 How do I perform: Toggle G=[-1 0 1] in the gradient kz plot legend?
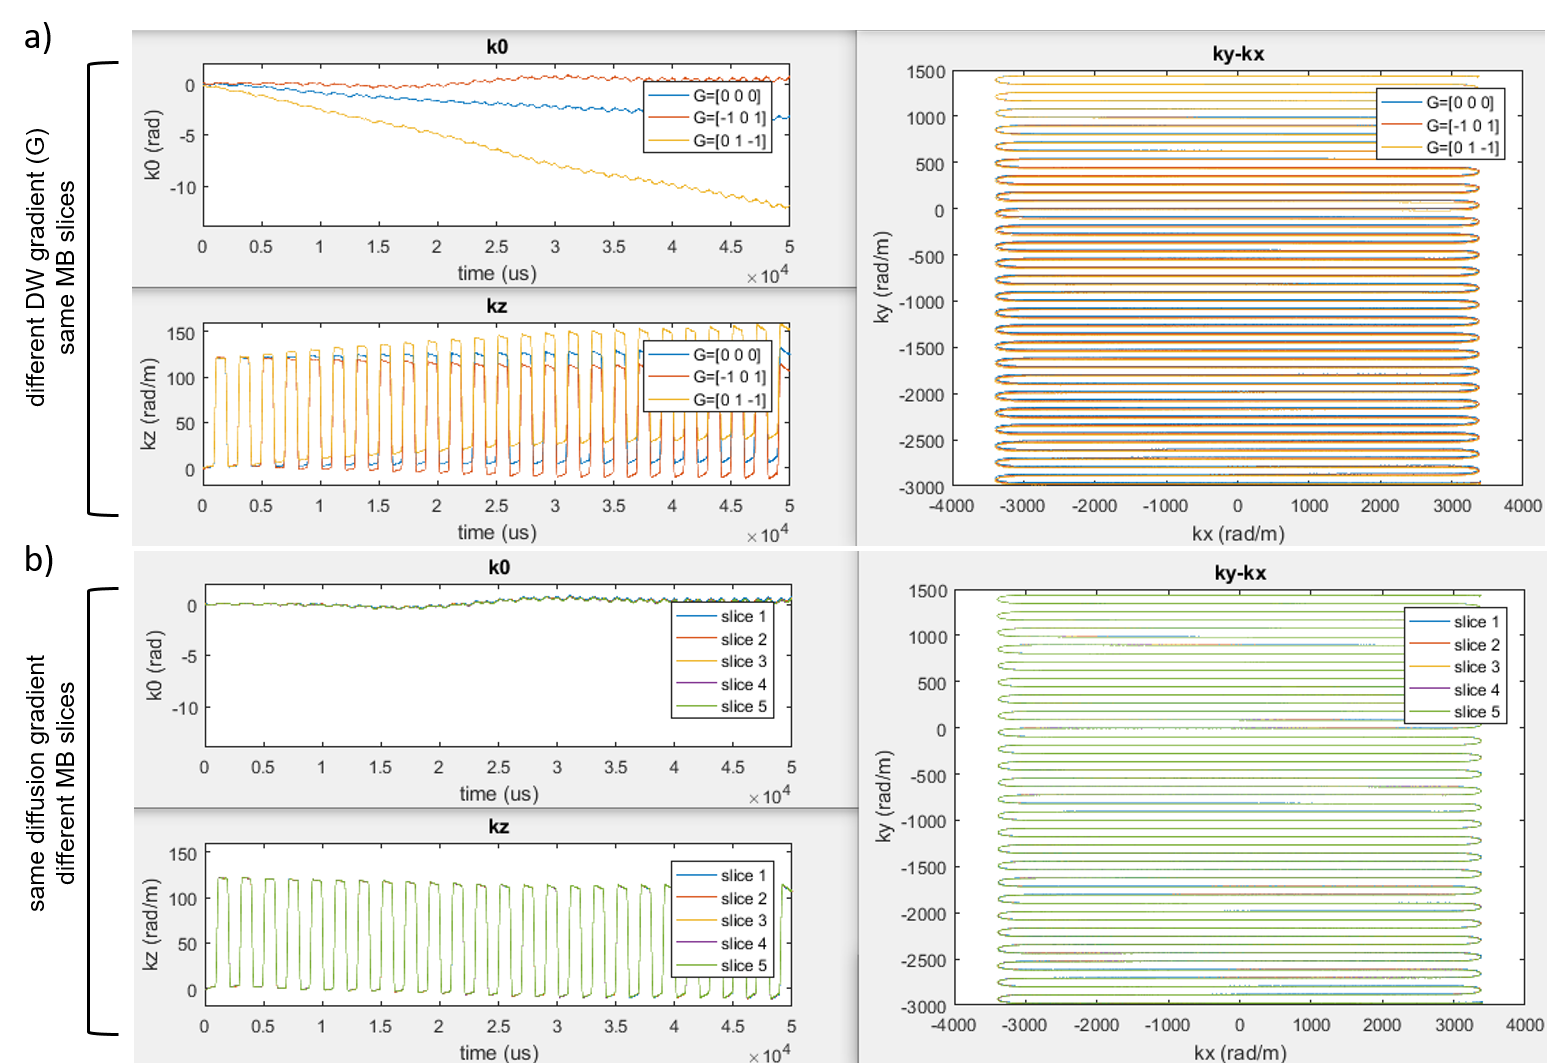[x=729, y=377]
